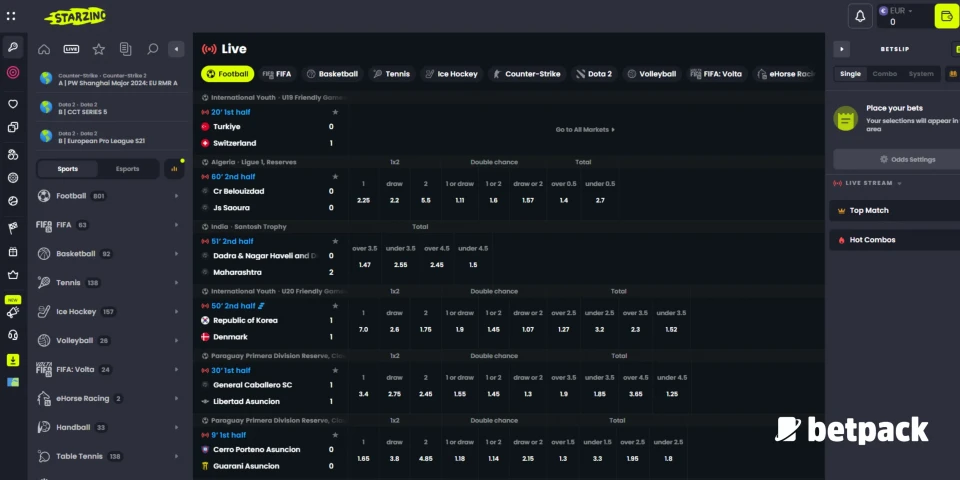The width and height of the screenshot is (960, 480).
Task: Open the search magnifier in sports nav
Action: point(152,49)
